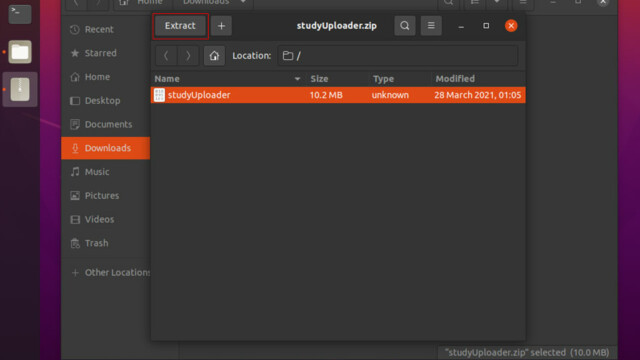
Task: Open search in the archive manager
Action: (404, 26)
